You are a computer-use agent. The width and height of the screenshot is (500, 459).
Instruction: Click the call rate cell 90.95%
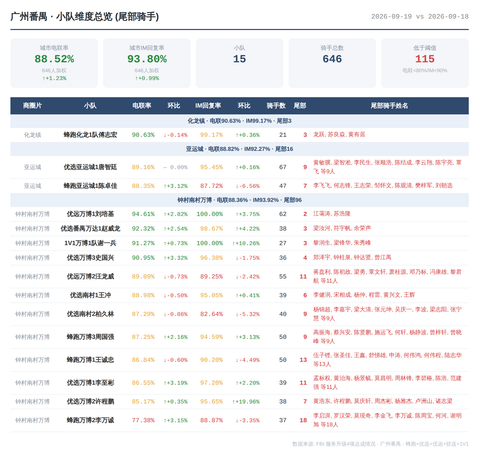click(143, 258)
